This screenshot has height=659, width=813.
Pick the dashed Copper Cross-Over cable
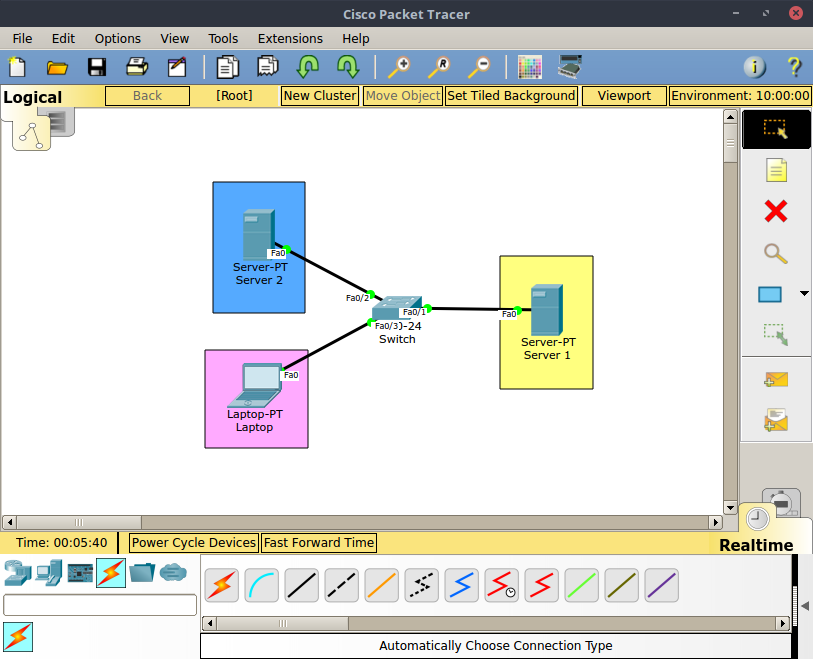coord(341,585)
